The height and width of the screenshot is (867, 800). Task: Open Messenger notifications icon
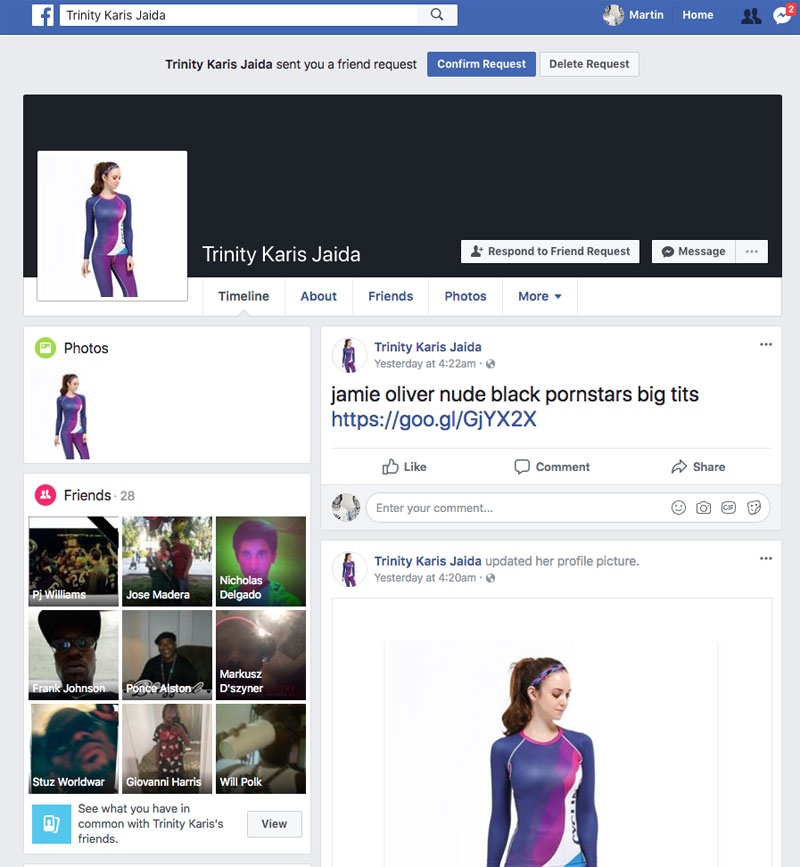click(x=781, y=16)
